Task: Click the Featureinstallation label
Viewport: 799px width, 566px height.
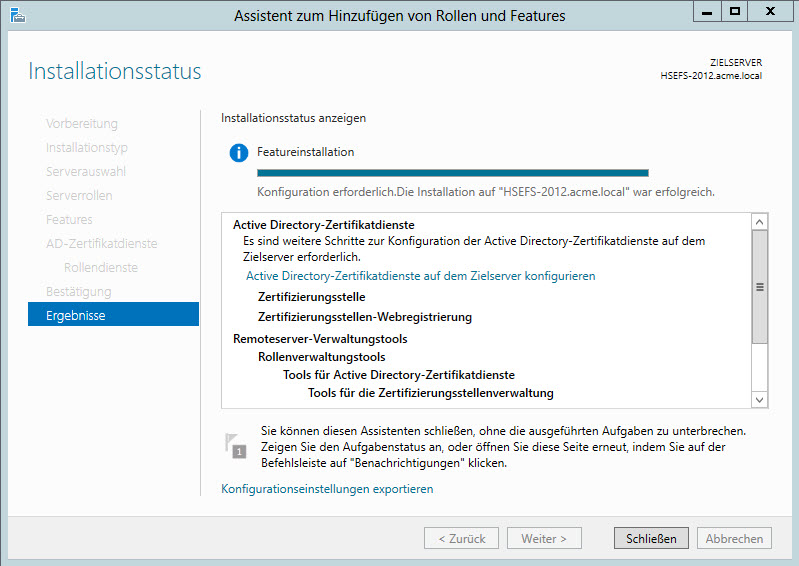Action: [x=305, y=152]
